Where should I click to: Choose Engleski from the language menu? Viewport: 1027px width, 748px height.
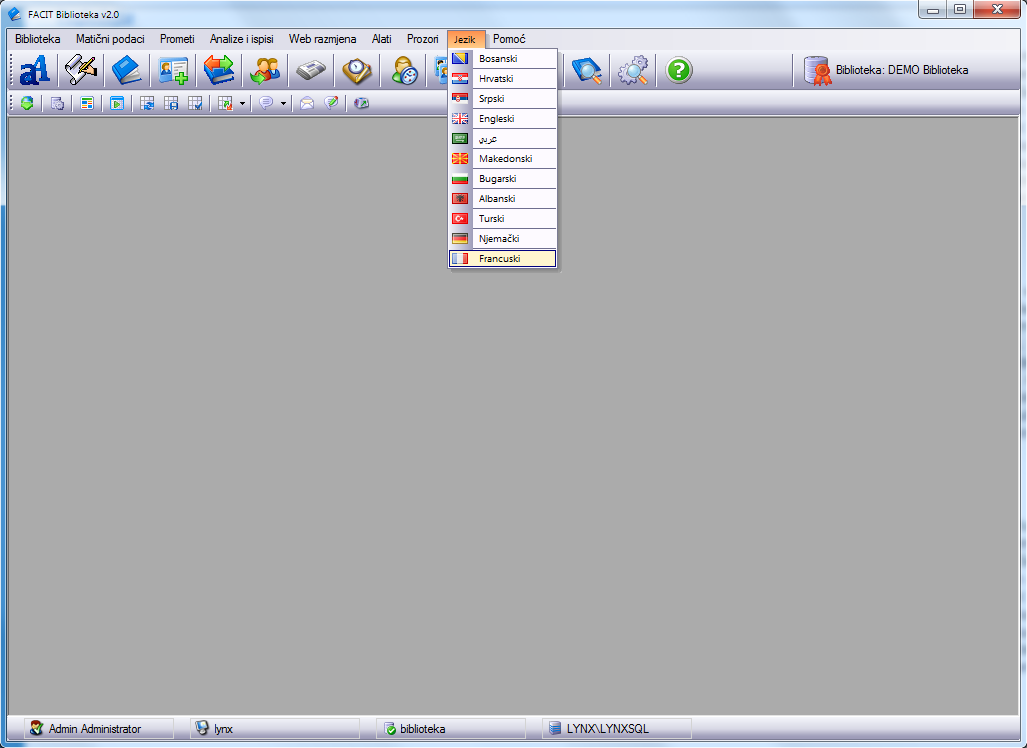(x=496, y=119)
